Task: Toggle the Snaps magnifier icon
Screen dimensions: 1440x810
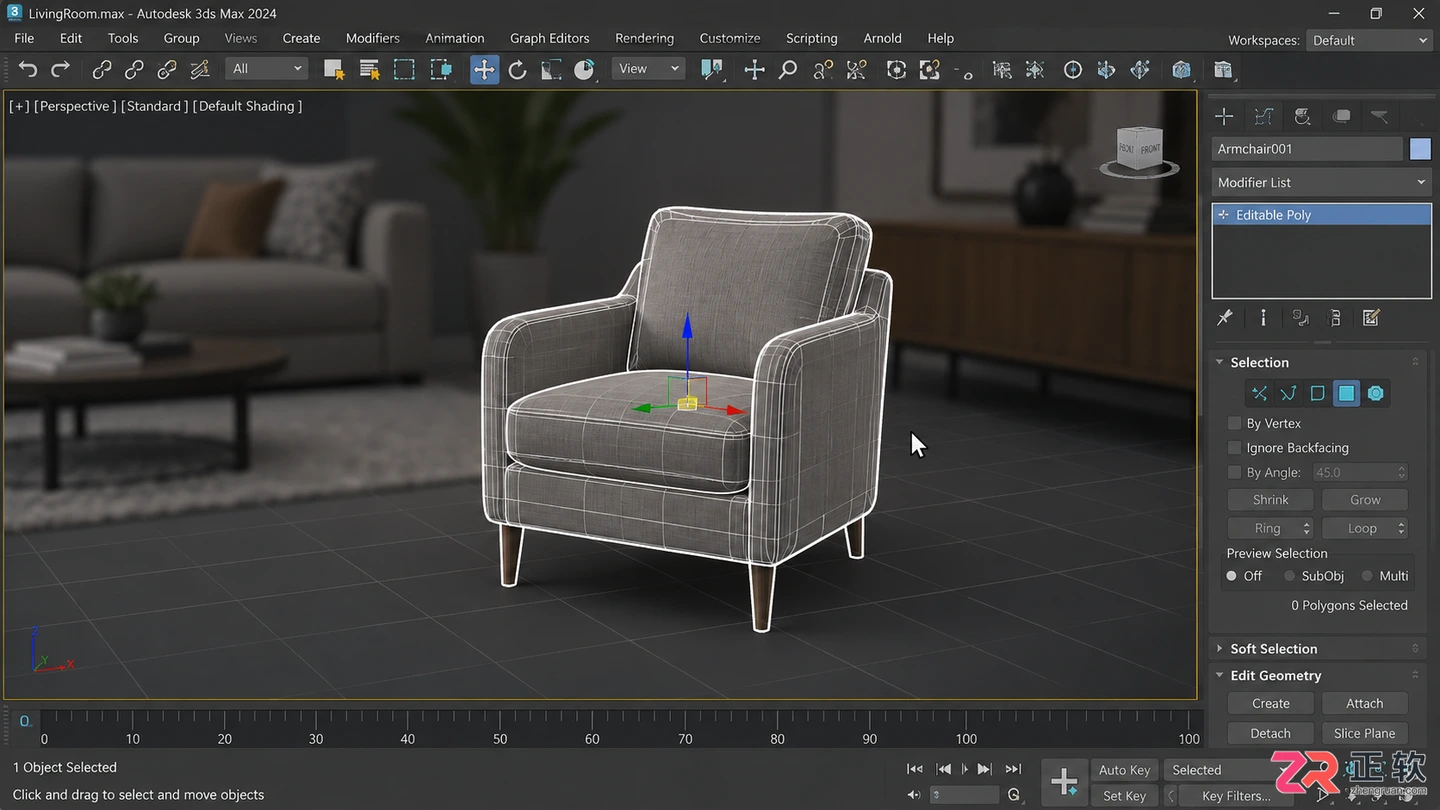Action: click(x=788, y=69)
